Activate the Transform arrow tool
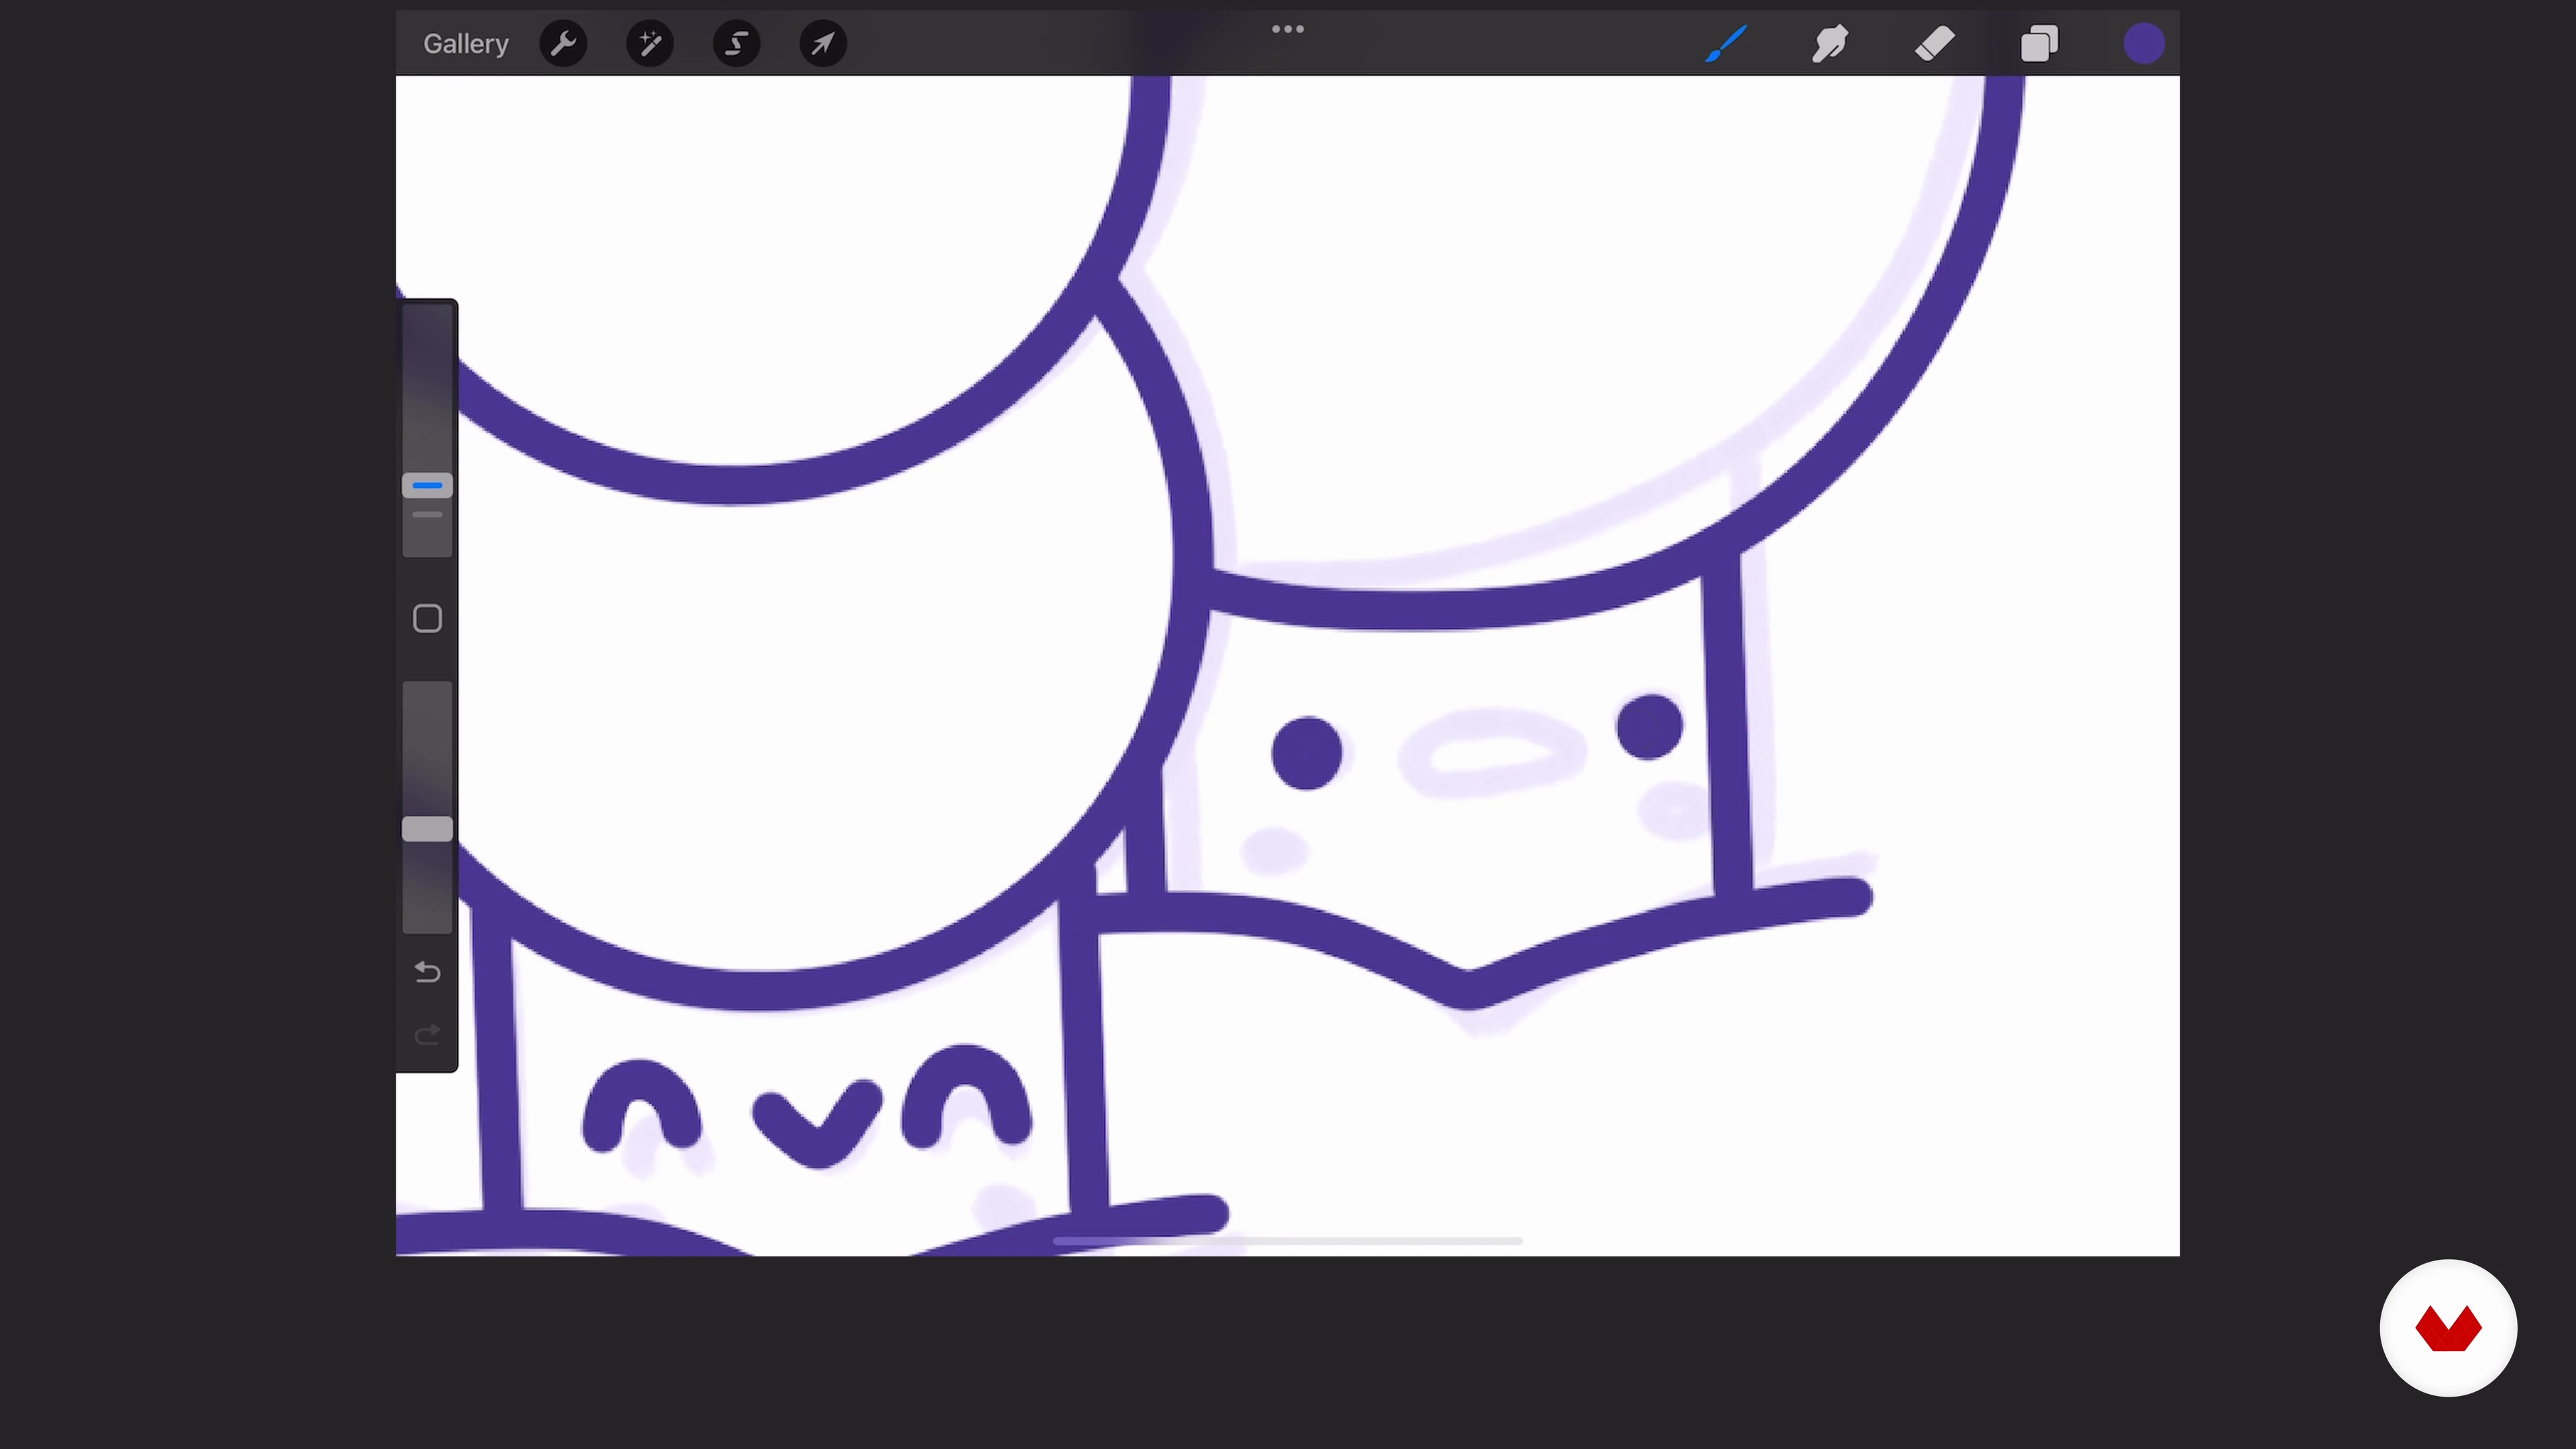Viewport: 2576px width, 1449px height. pyautogui.click(x=823, y=44)
